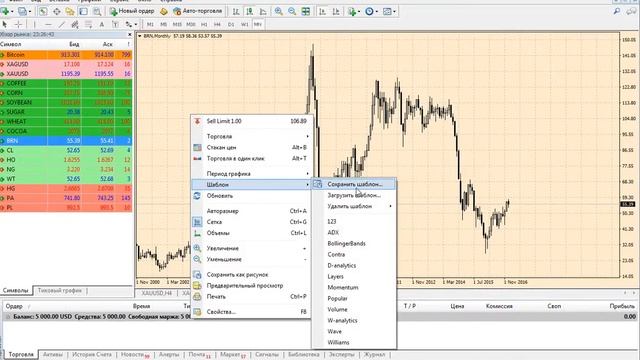This screenshot has height=360, width=640.
Task: Select the Cursor arrow tool
Action: (x=5, y=24)
